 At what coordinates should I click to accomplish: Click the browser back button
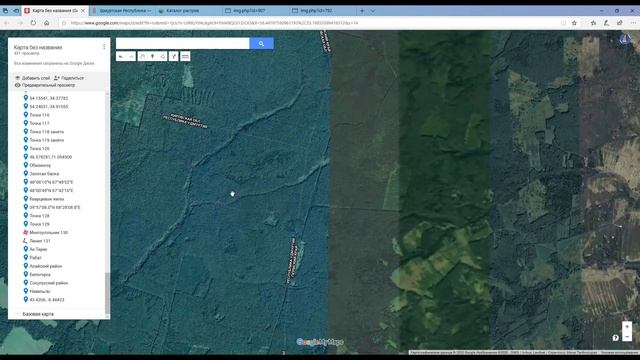[x=7, y=23]
